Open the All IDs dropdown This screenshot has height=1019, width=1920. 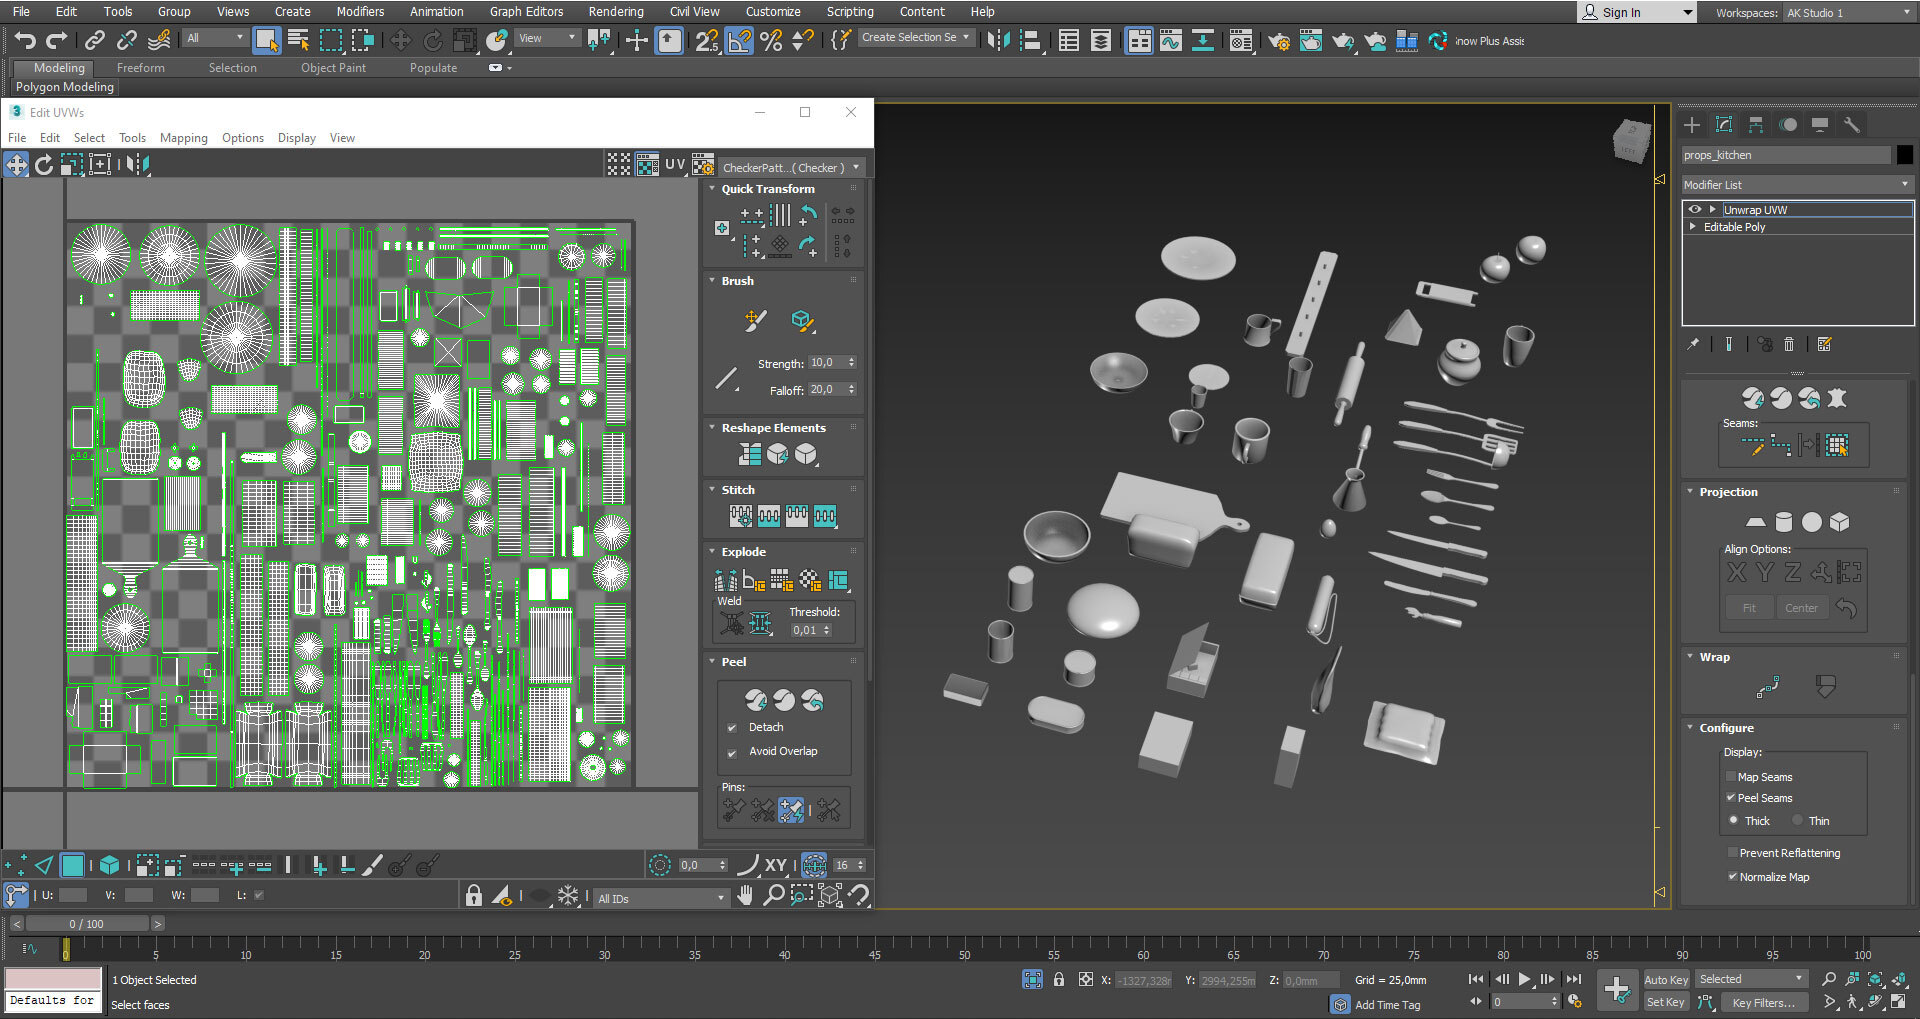(x=660, y=899)
